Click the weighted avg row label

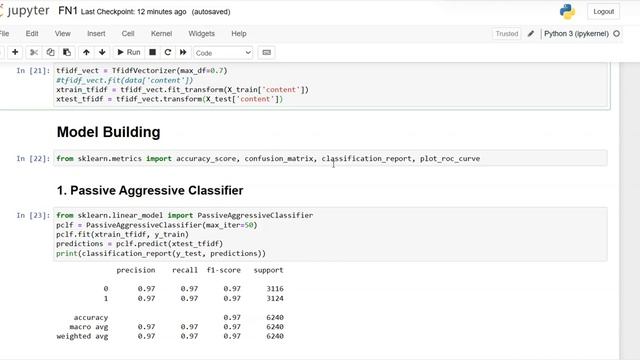82,336
